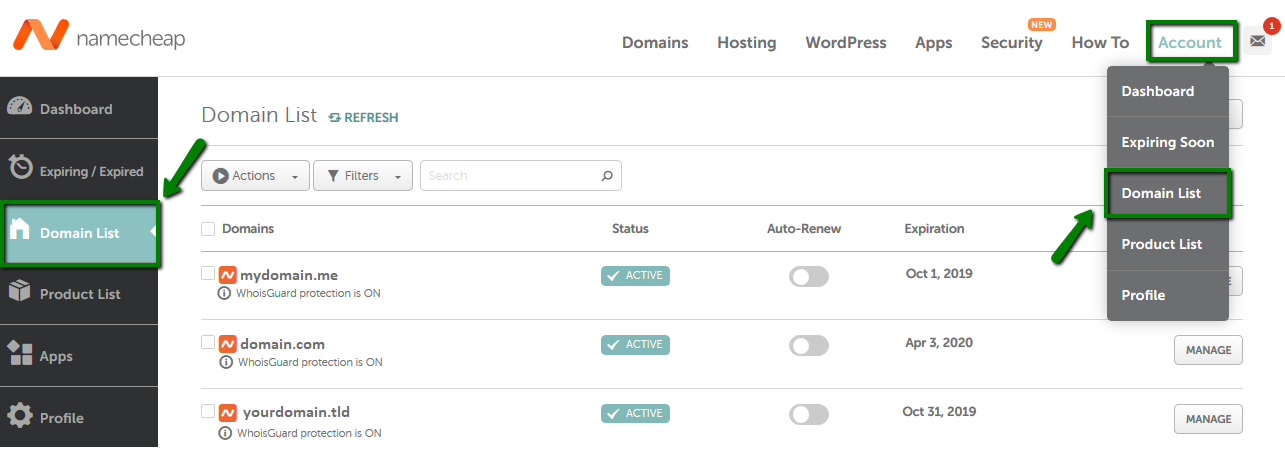The width and height of the screenshot is (1285, 450).
Task: Tick the select-all Domains checkbox
Action: pos(208,229)
